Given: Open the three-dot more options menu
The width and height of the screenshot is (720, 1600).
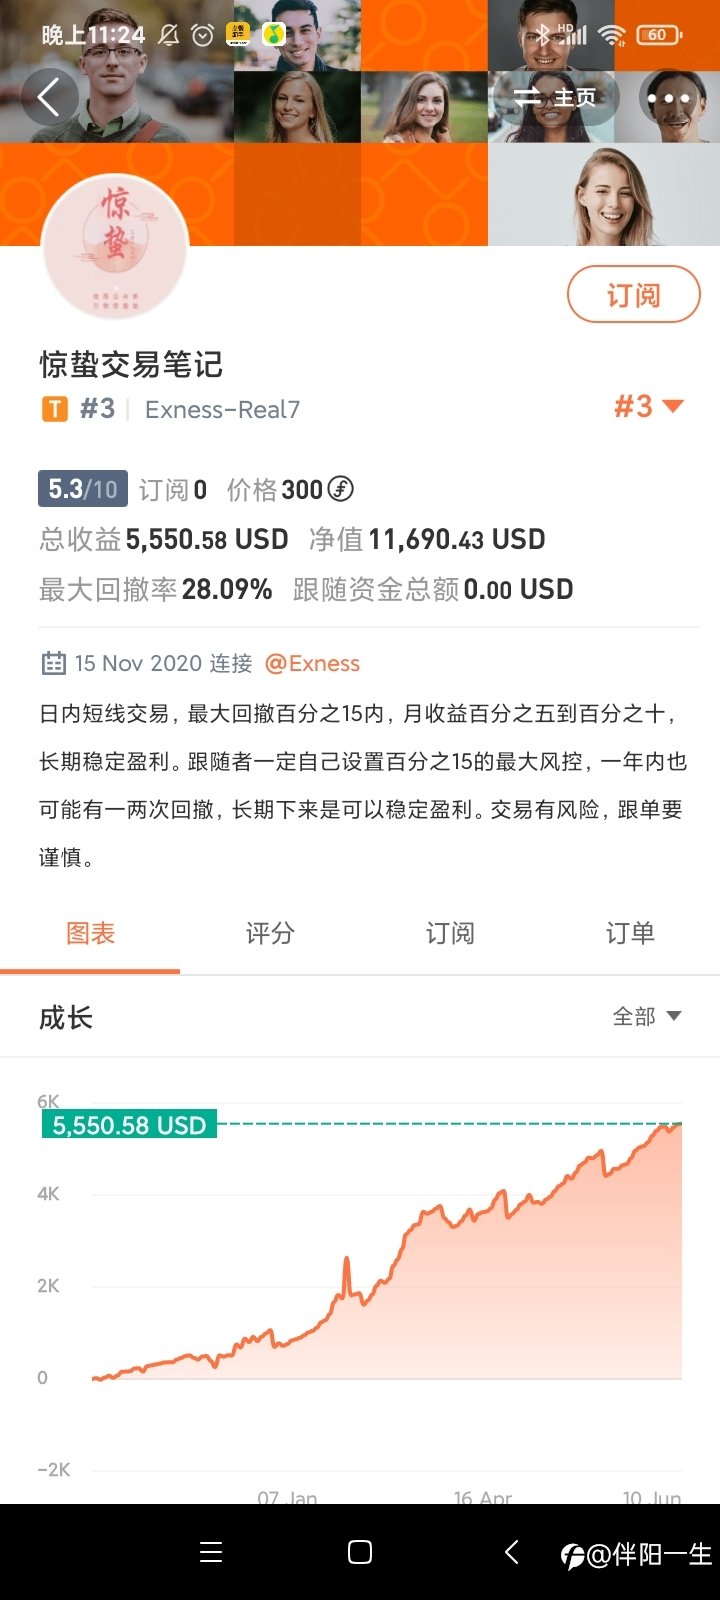Looking at the screenshot, I should 667,98.
